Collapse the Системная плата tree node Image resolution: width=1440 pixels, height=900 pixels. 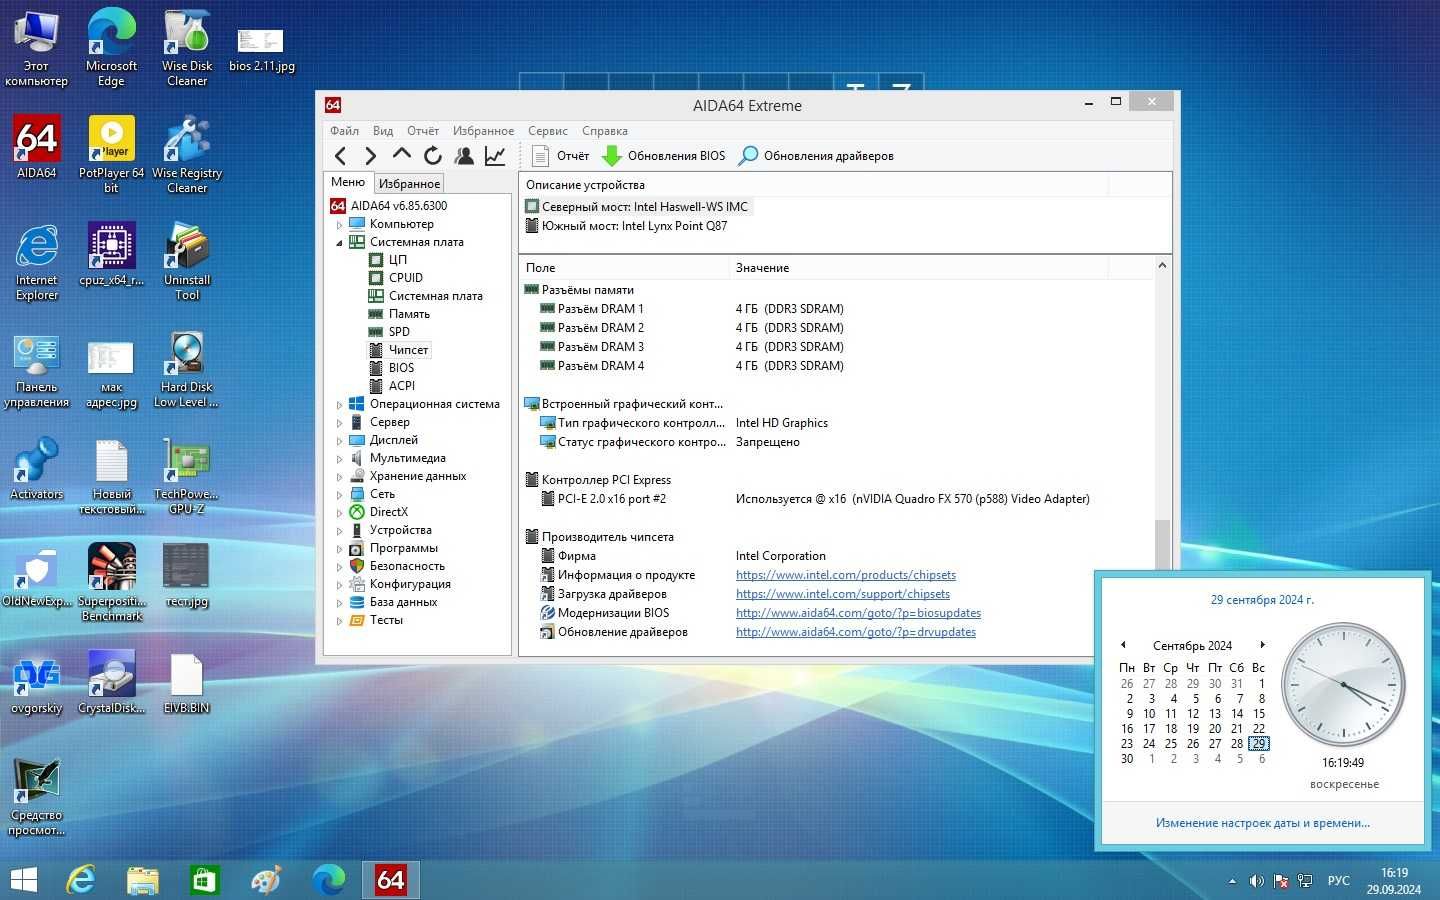[x=339, y=242]
